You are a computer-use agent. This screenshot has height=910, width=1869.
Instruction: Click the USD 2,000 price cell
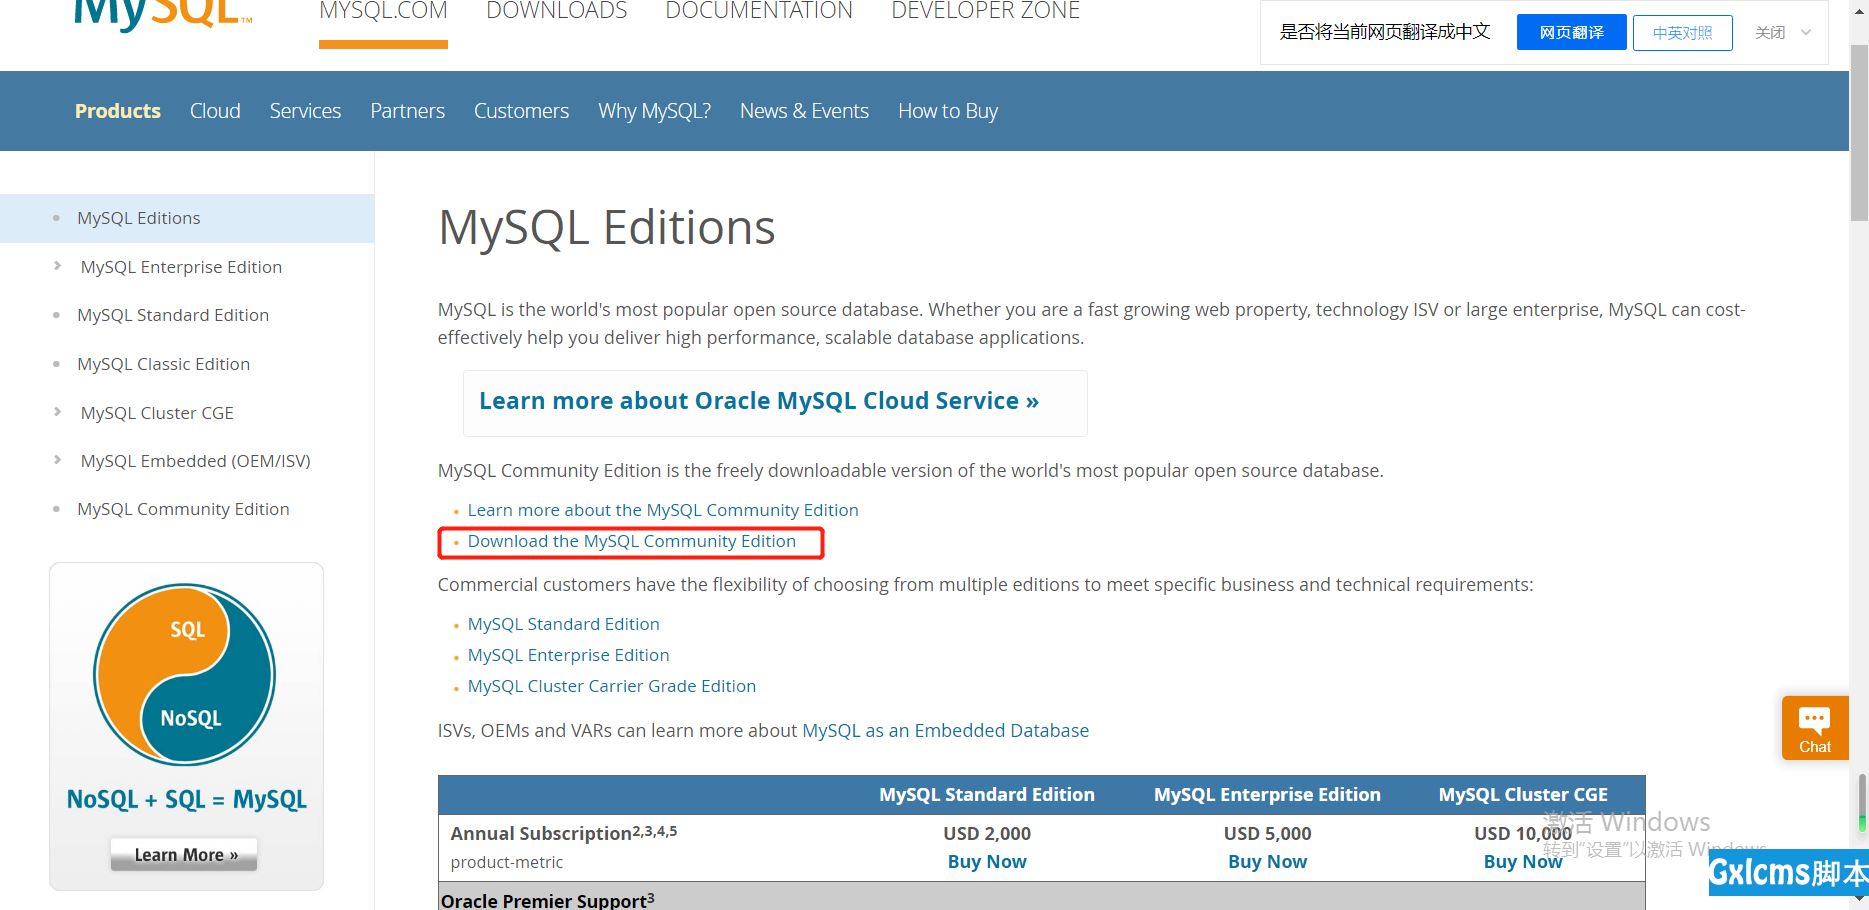click(x=987, y=834)
